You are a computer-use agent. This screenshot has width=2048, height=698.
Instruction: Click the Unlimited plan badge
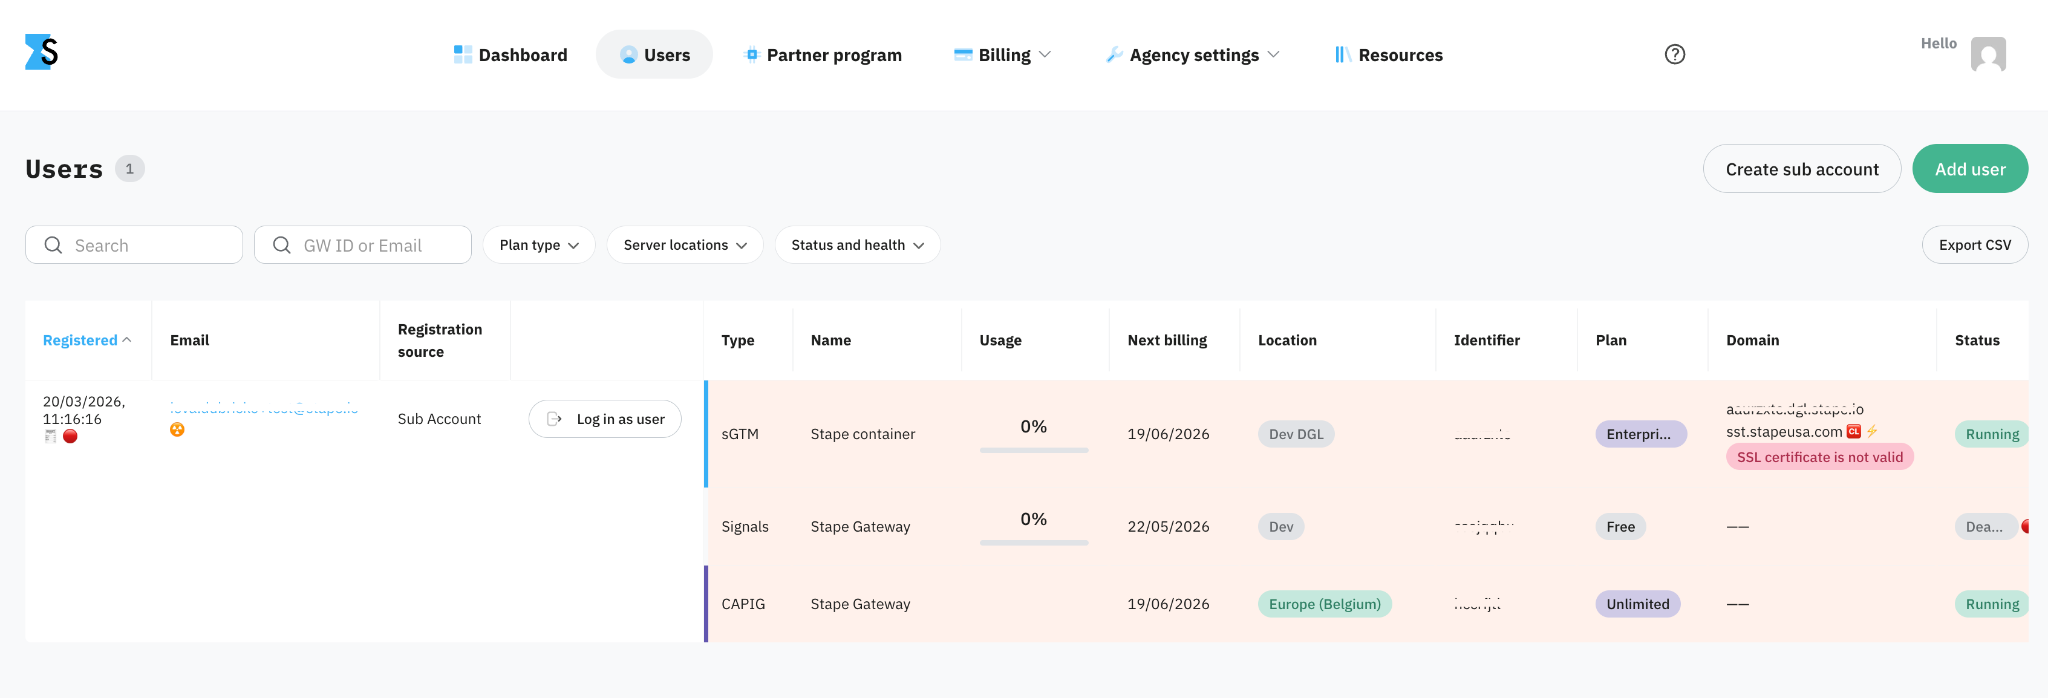1638,604
